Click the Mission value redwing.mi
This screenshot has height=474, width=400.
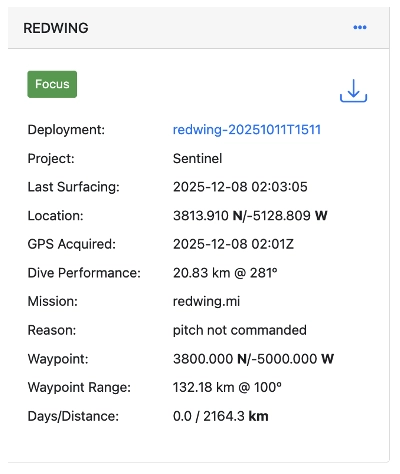(206, 302)
